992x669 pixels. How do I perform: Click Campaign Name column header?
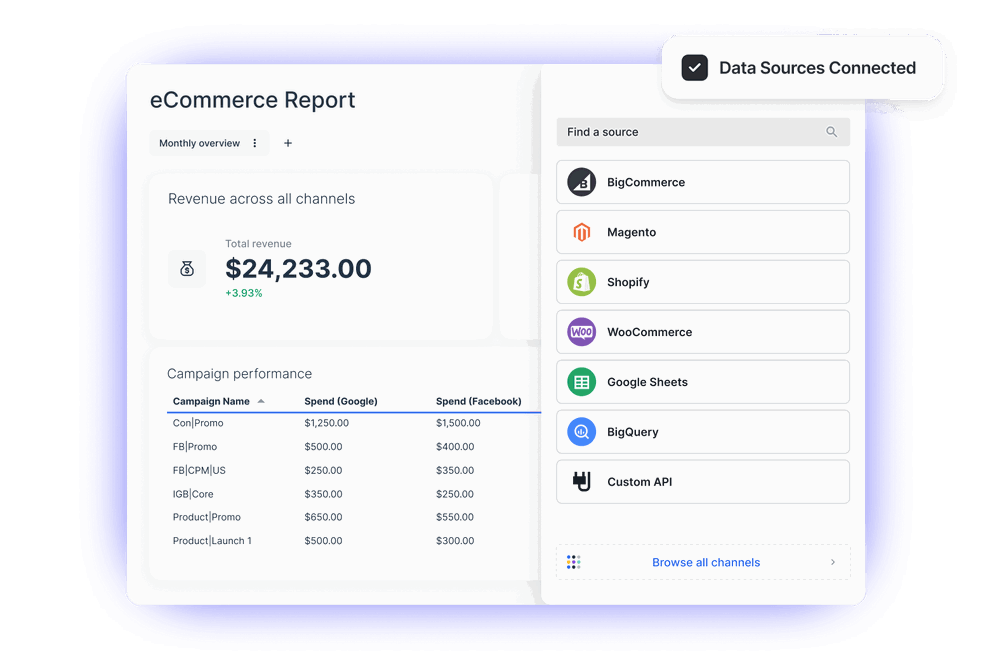[x=211, y=401]
